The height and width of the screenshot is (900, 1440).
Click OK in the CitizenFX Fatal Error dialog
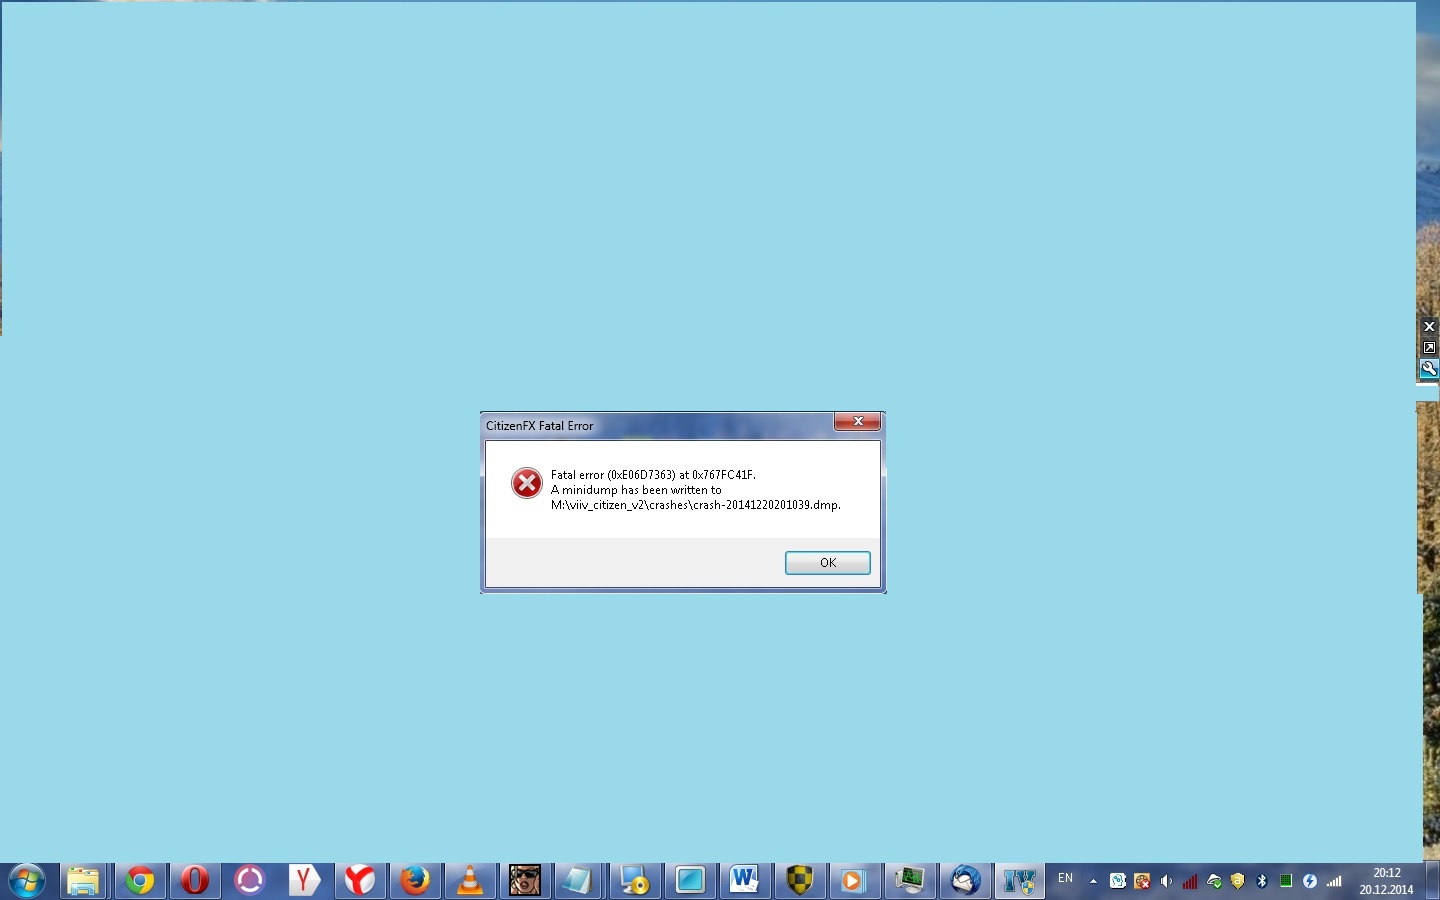click(827, 563)
